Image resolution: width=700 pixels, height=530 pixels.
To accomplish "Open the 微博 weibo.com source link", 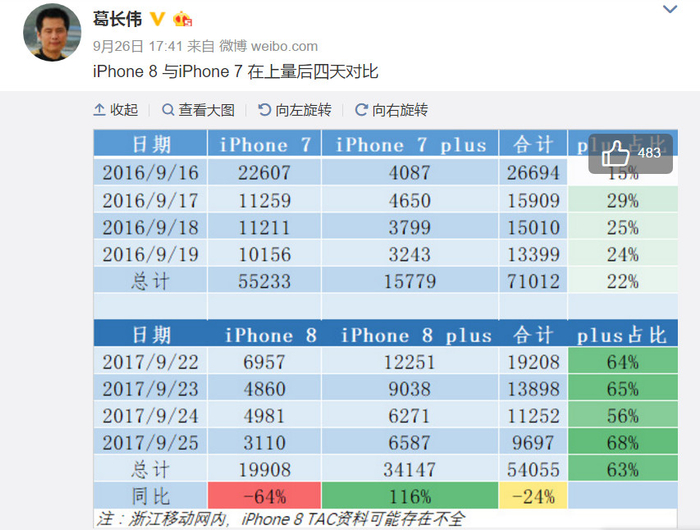I will pyautogui.click(x=268, y=46).
